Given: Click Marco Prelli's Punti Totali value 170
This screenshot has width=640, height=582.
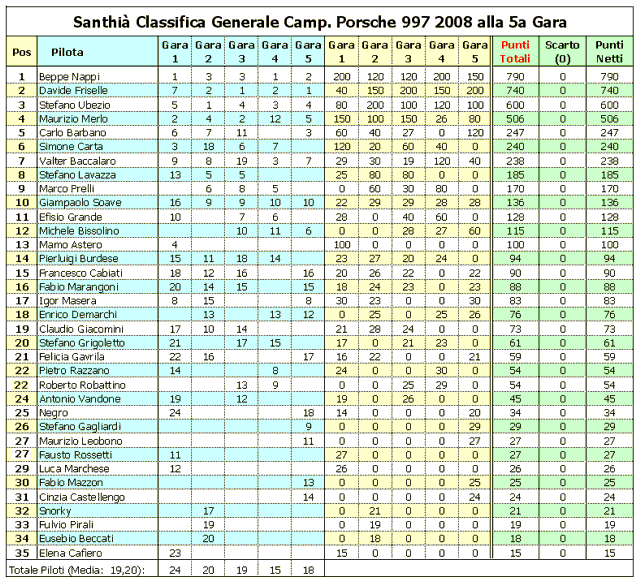Looking at the screenshot, I should (515, 189).
